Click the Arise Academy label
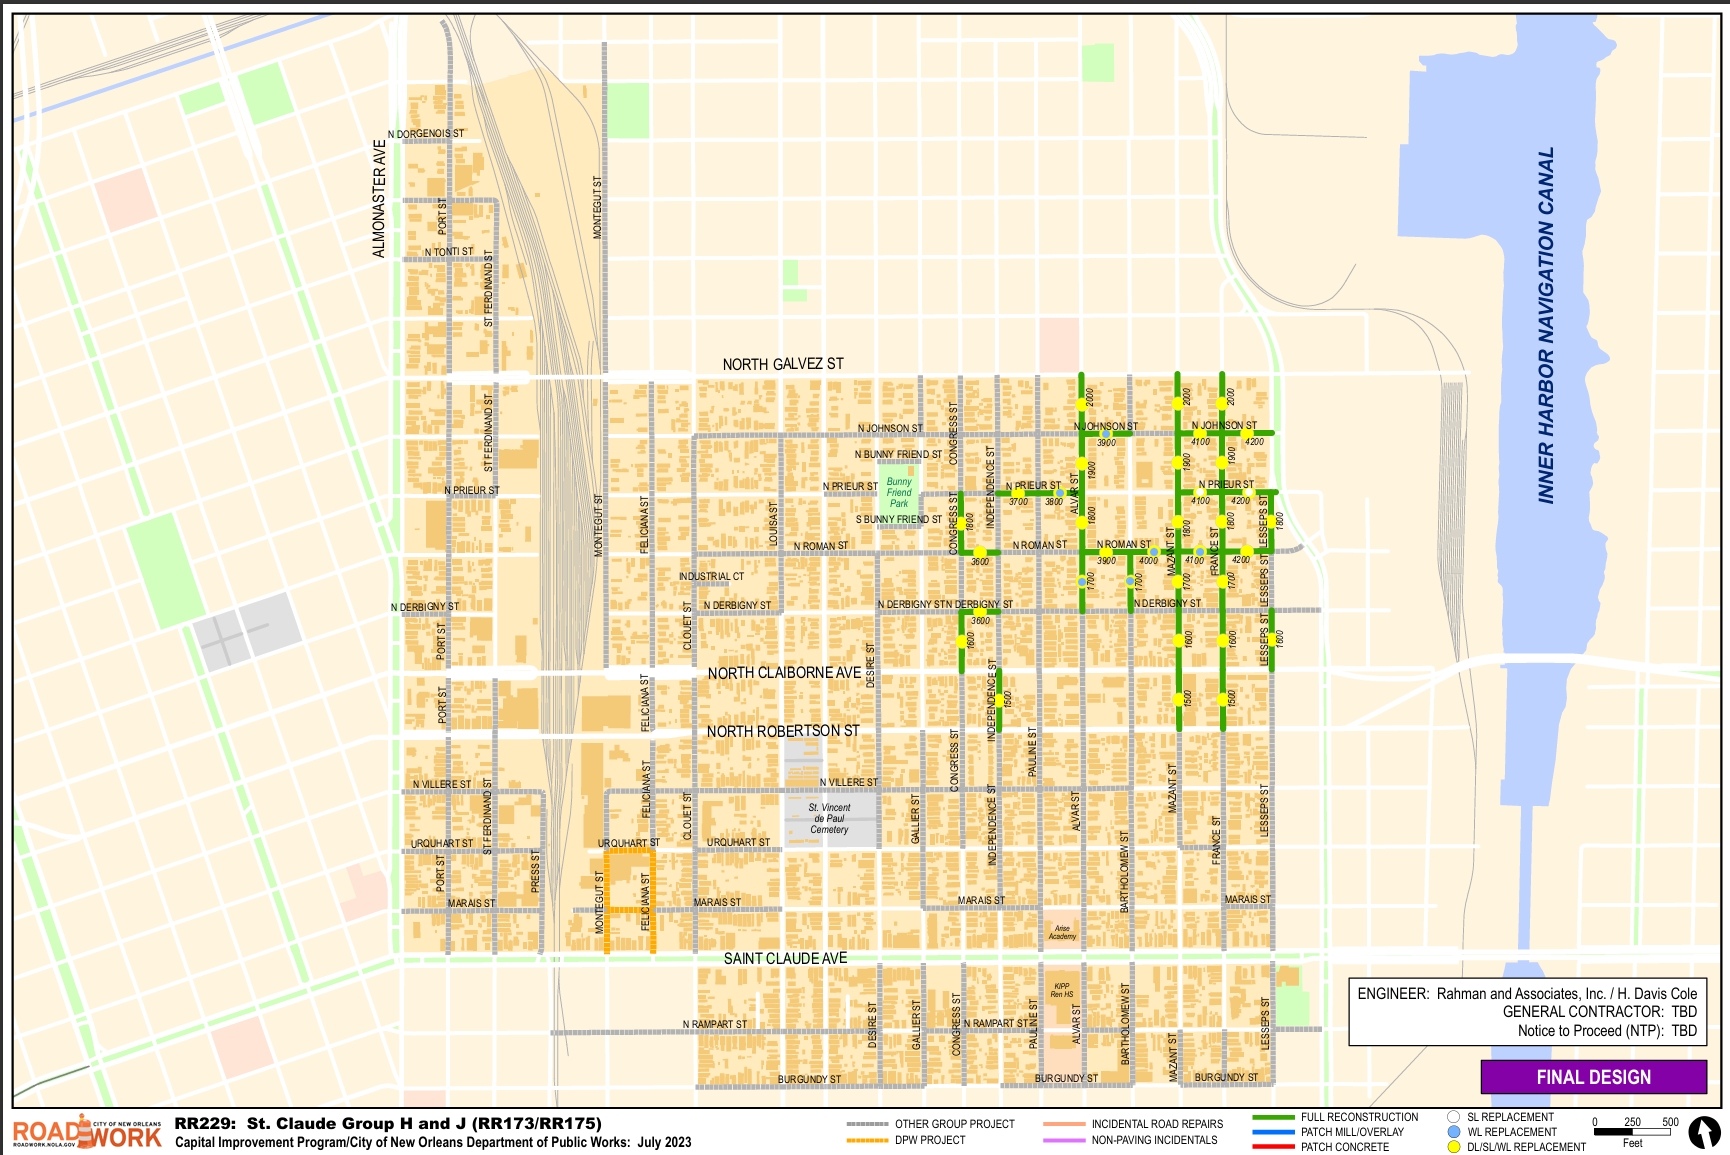Viewport: 1730px width, 1155px height. coord(1062,932)
